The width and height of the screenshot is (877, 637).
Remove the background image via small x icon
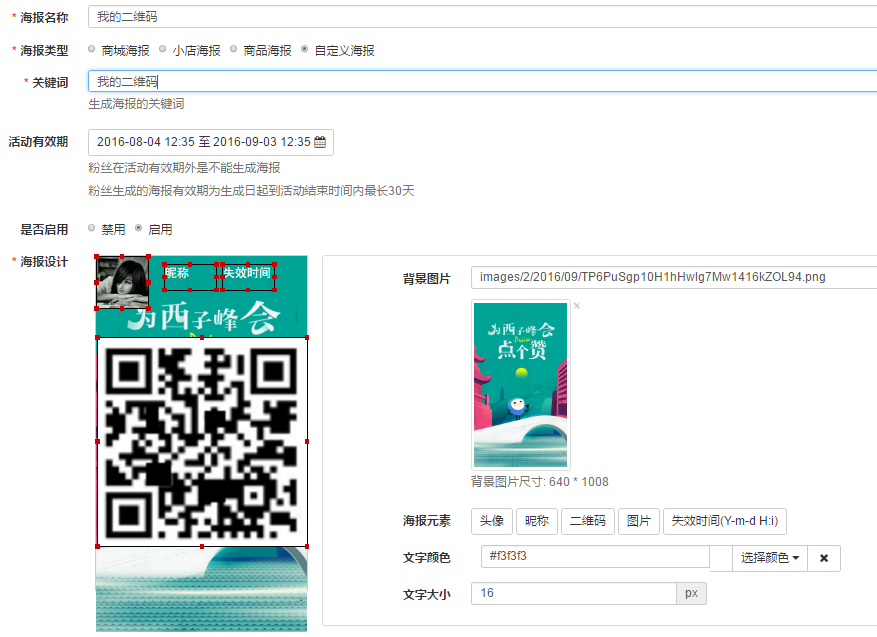(x=577, y=305)
